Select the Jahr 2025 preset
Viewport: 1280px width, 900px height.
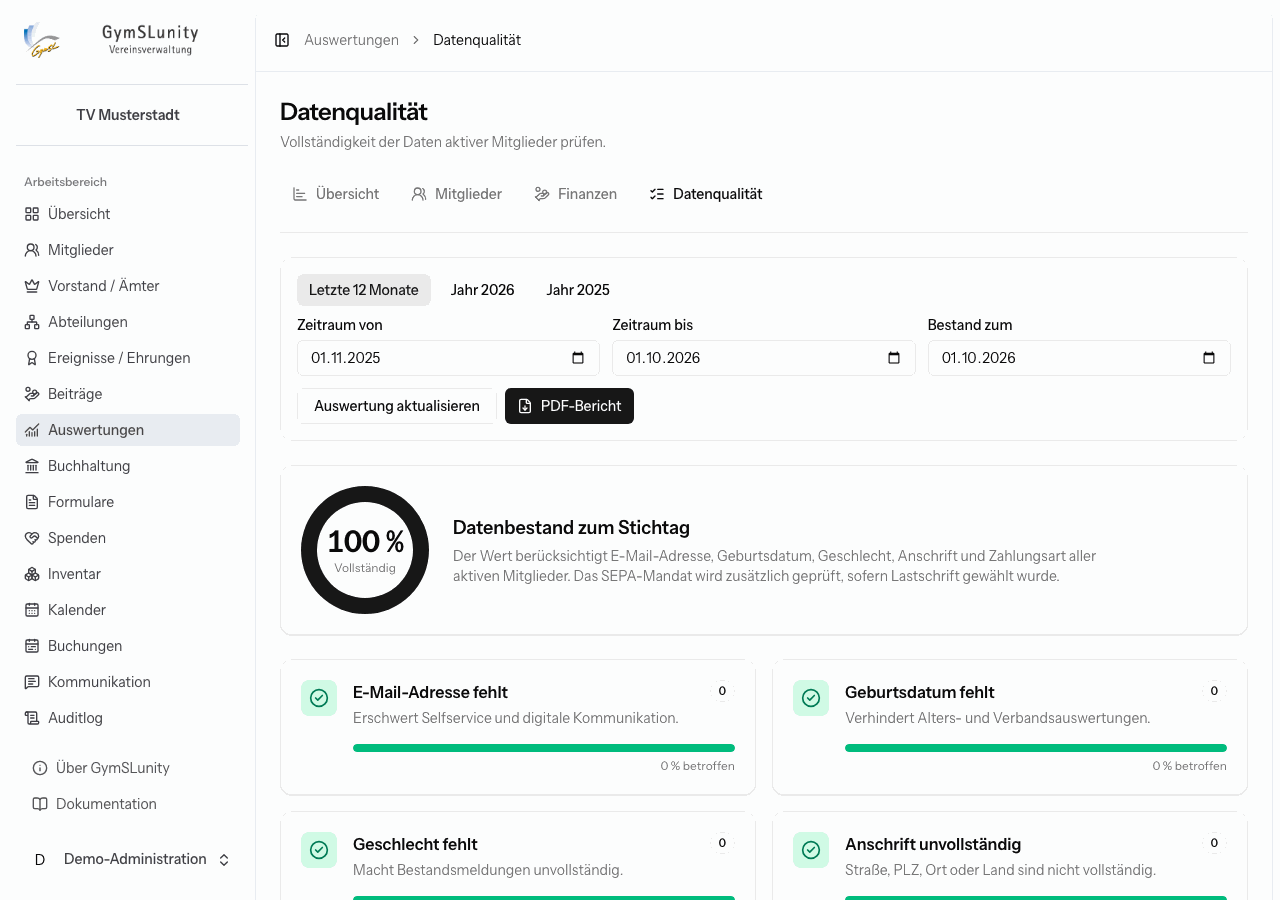point(578,290)
